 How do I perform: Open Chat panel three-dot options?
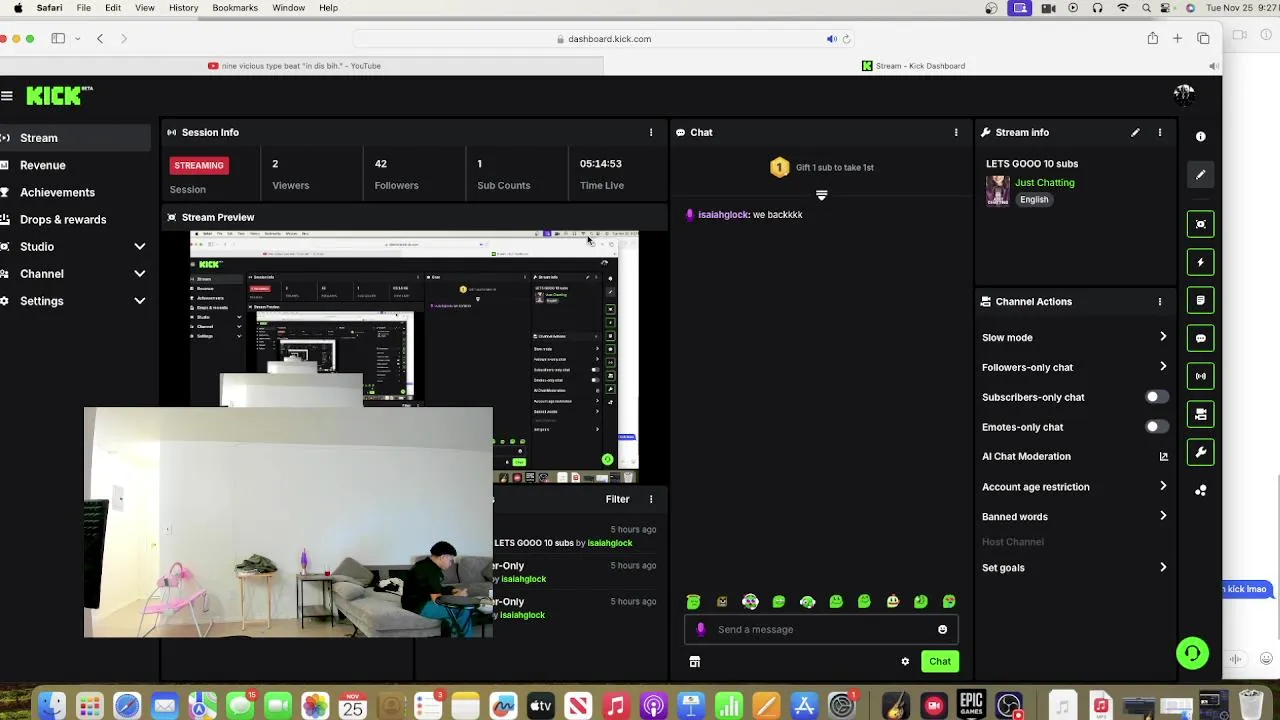coord(956,132)
